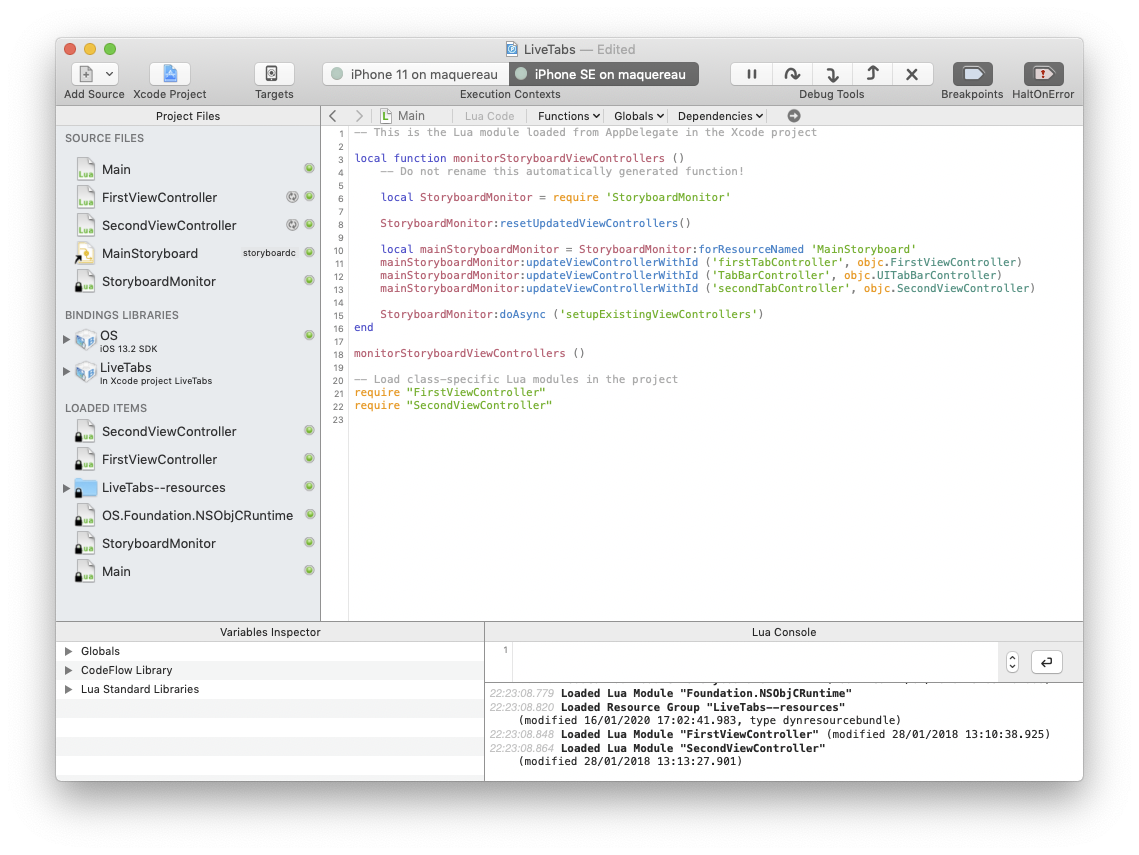Click green status dot for OS.Foundation.NSObjCRuntime

click(309, 514)
